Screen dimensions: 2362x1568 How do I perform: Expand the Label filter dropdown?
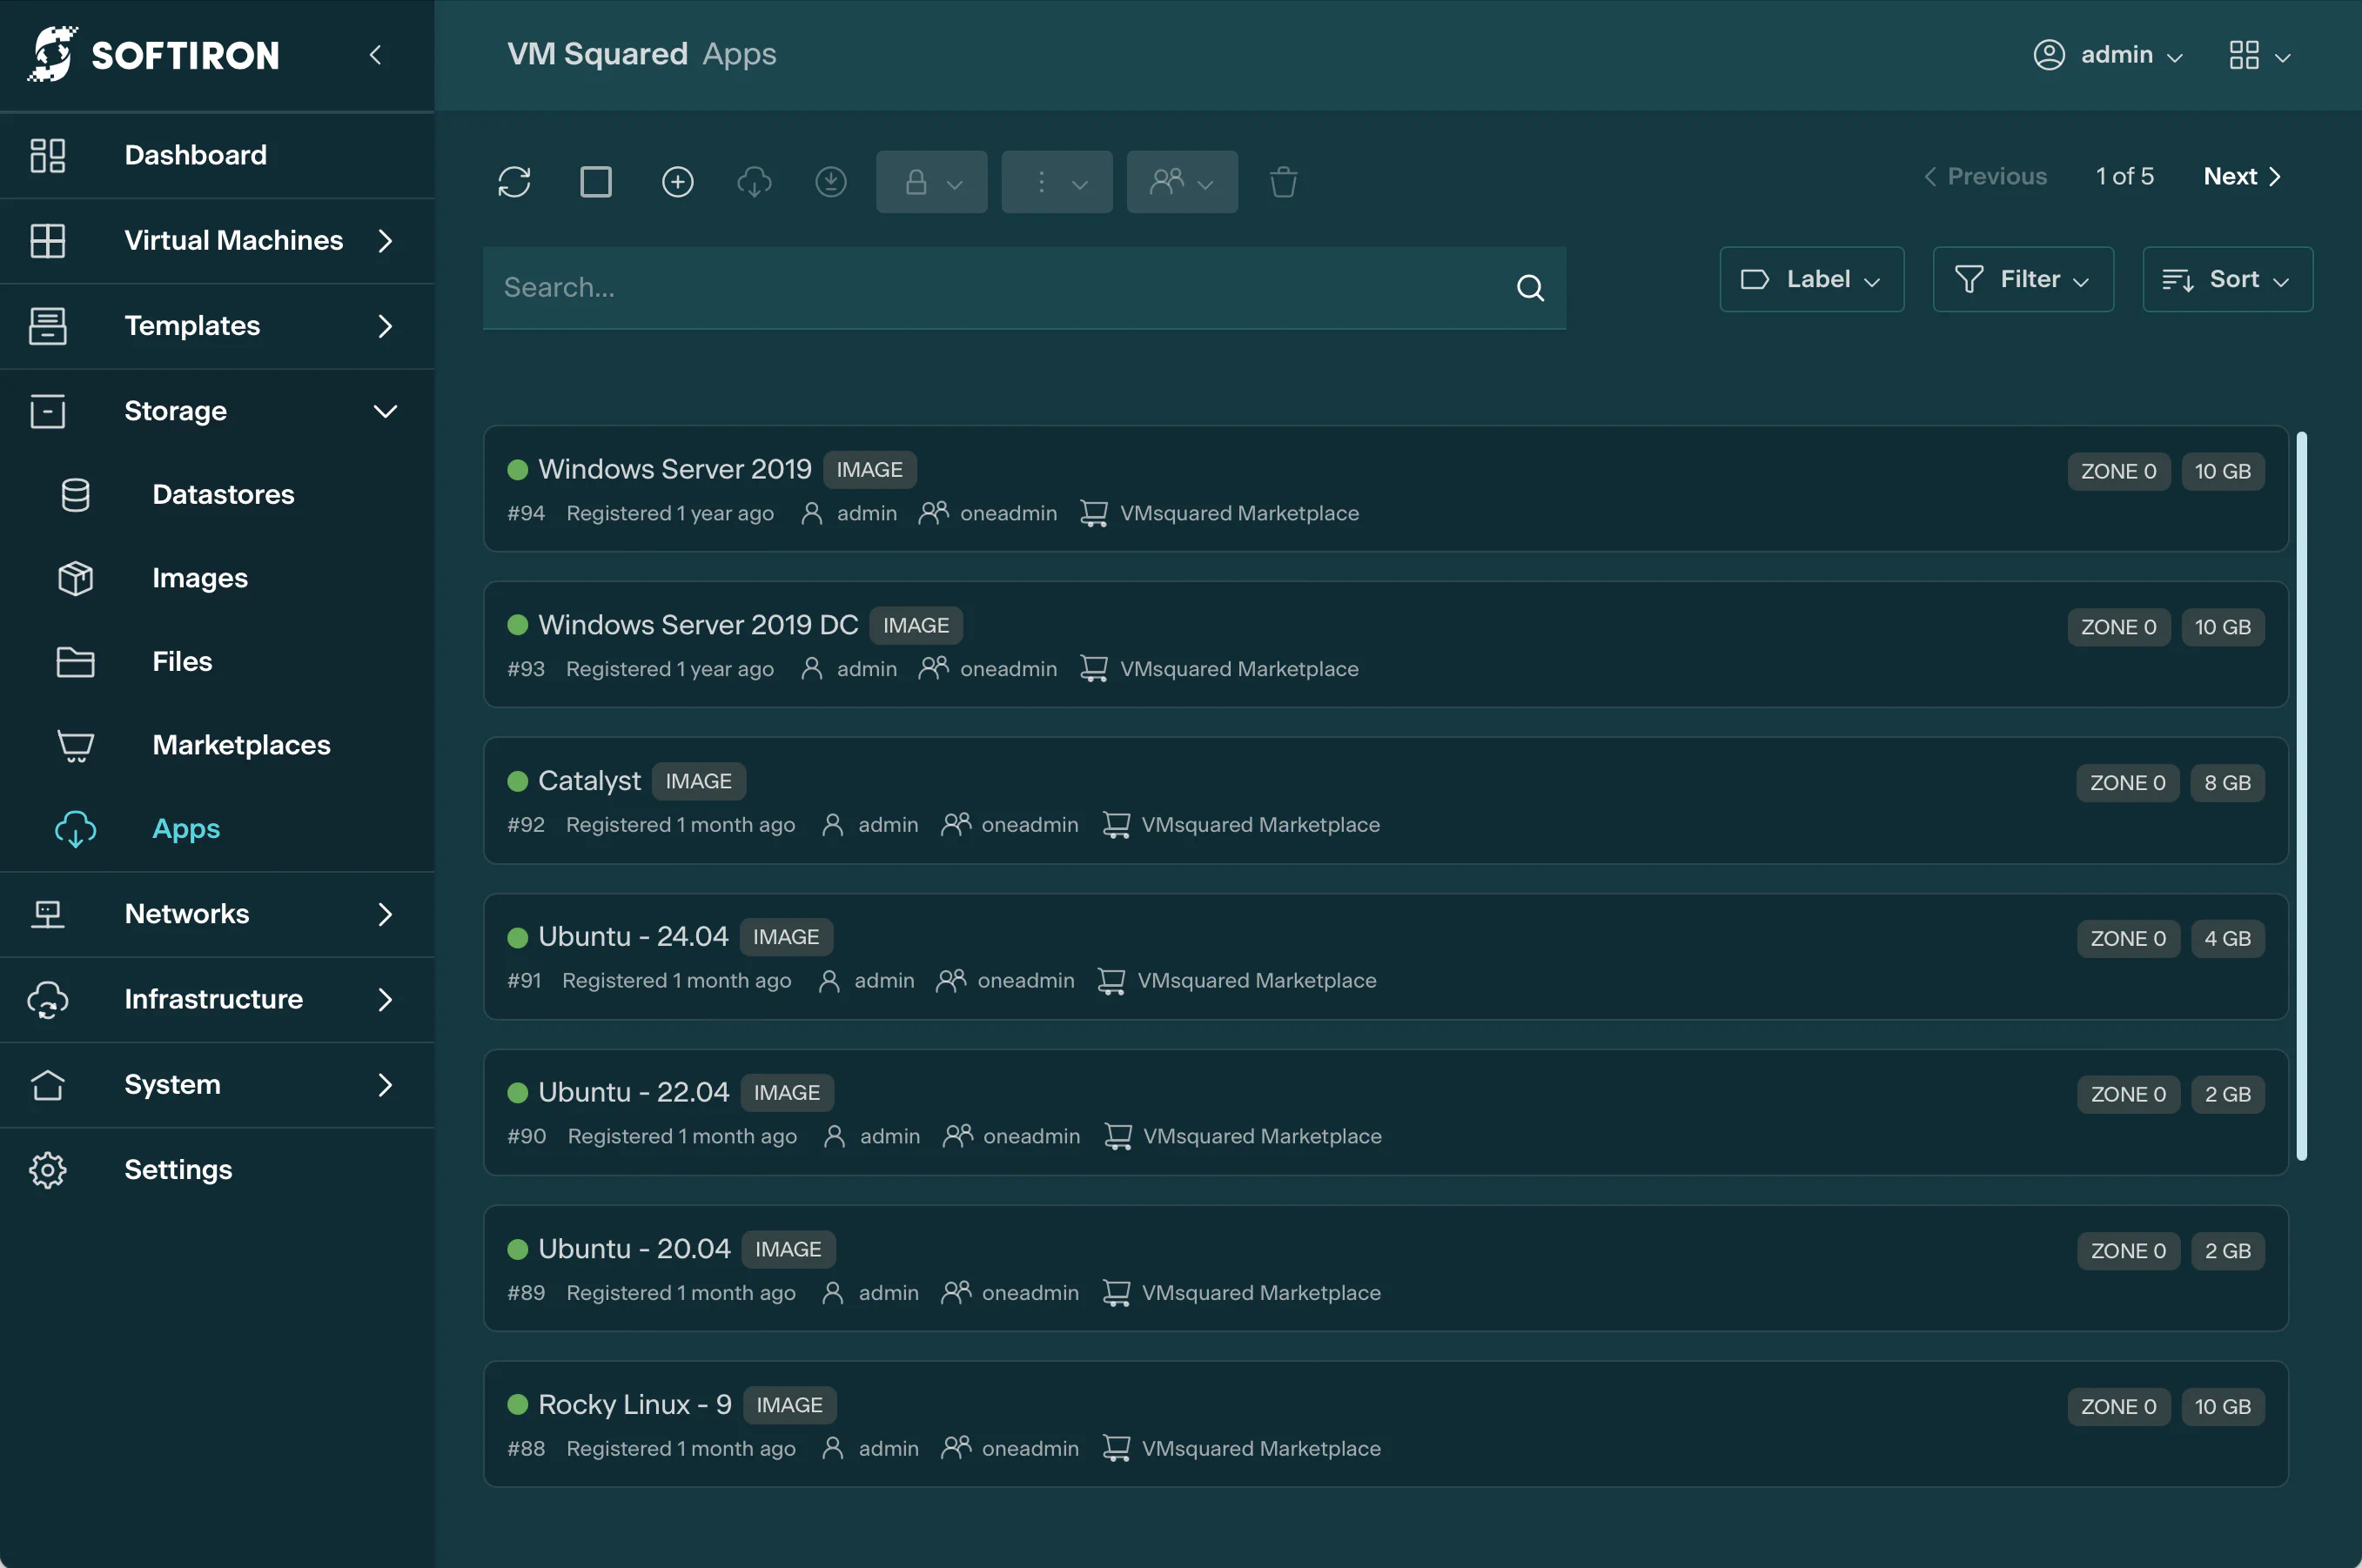pos(1811,278)
